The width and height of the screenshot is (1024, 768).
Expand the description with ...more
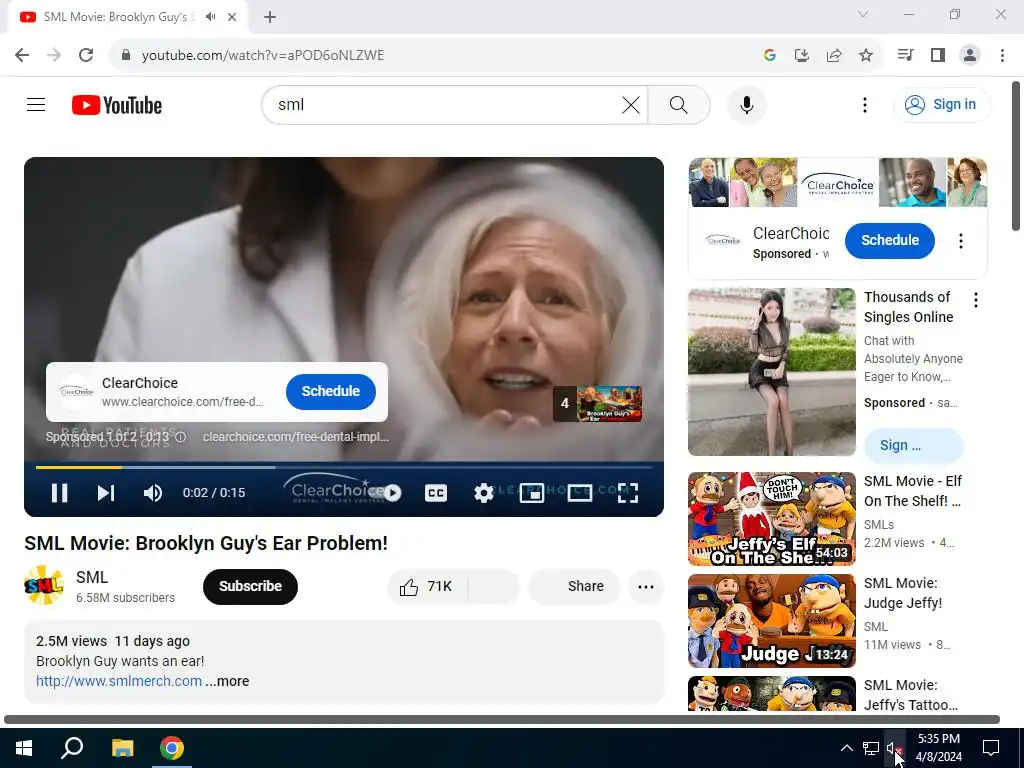coord(227,681)
